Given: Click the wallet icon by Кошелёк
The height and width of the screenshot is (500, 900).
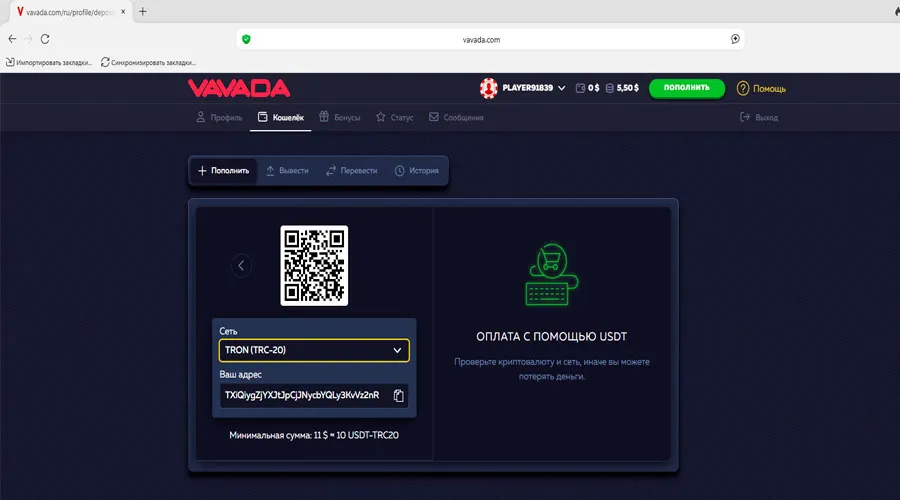Looking at the screenshot, I should pyautogui.click(x=262, y=117).
